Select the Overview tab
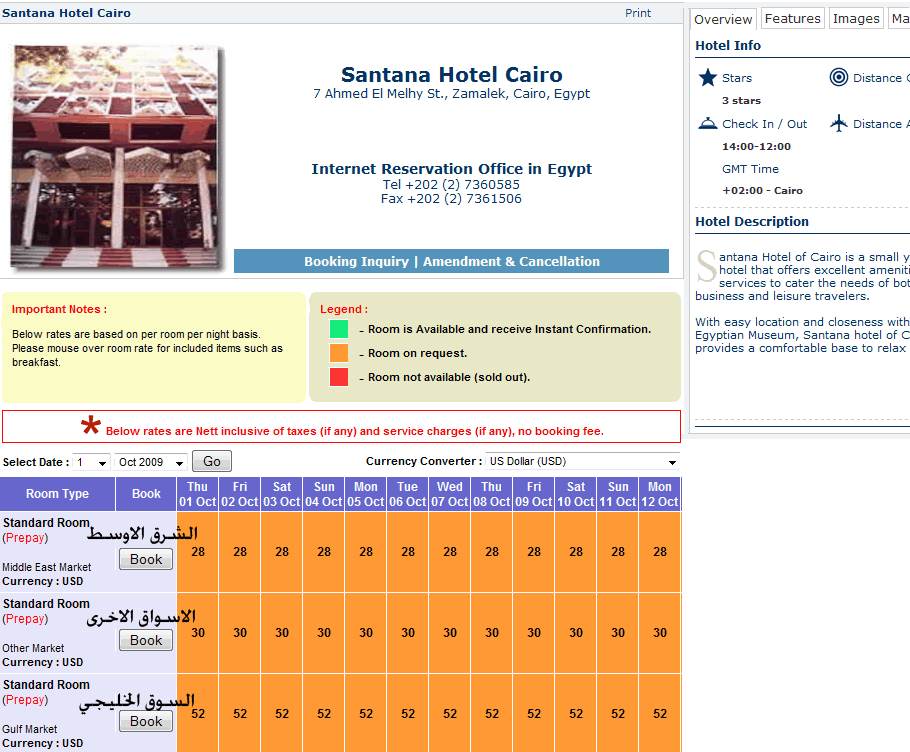The height and width of the screenshot is (752, 910). pyautogui.click(x=723, y=19)
